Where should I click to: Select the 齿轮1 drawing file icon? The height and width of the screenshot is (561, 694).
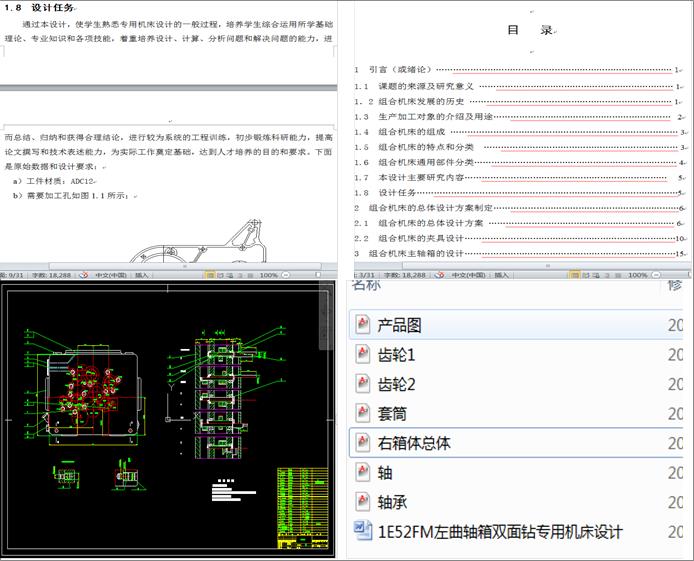pos(363,354)
